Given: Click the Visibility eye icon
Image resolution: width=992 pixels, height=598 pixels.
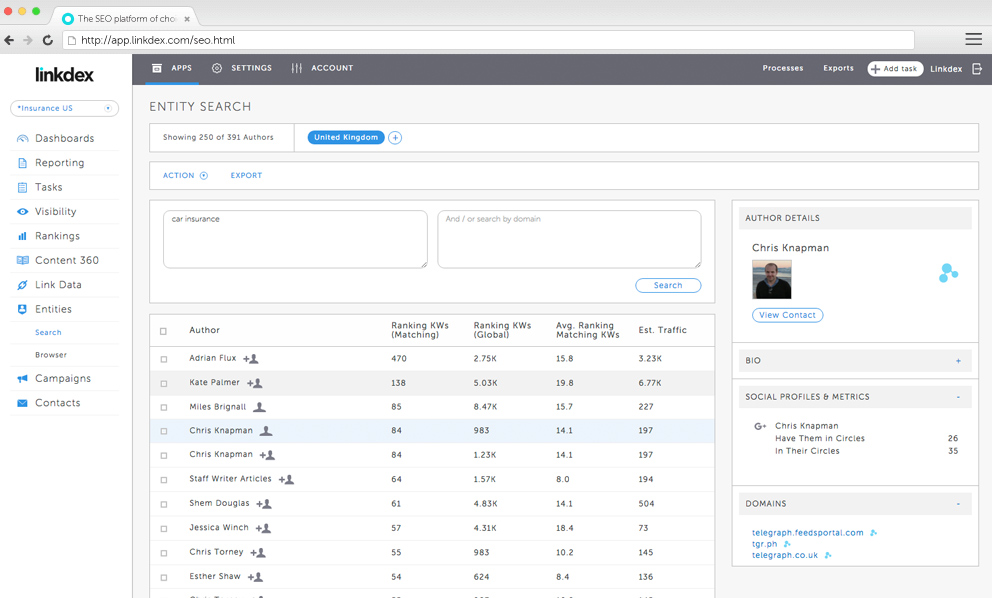Looking at the screenshot, I should pyautogui.click(x=23, y=212).
